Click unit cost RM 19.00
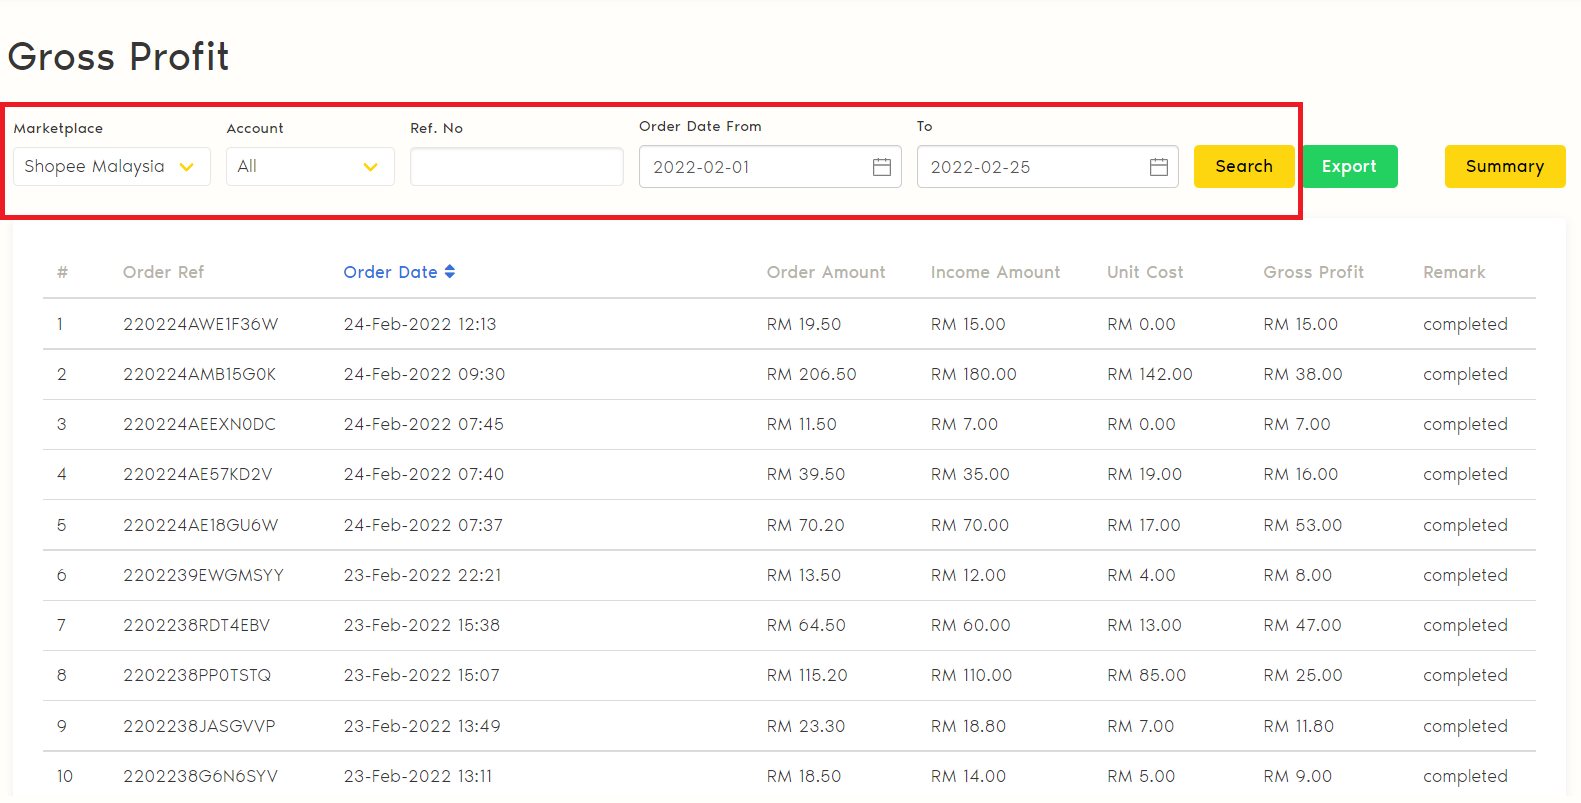Image resolution: width=1581 pixels, height=803 pixels. pyautogui.click(x=1144, y=474)
